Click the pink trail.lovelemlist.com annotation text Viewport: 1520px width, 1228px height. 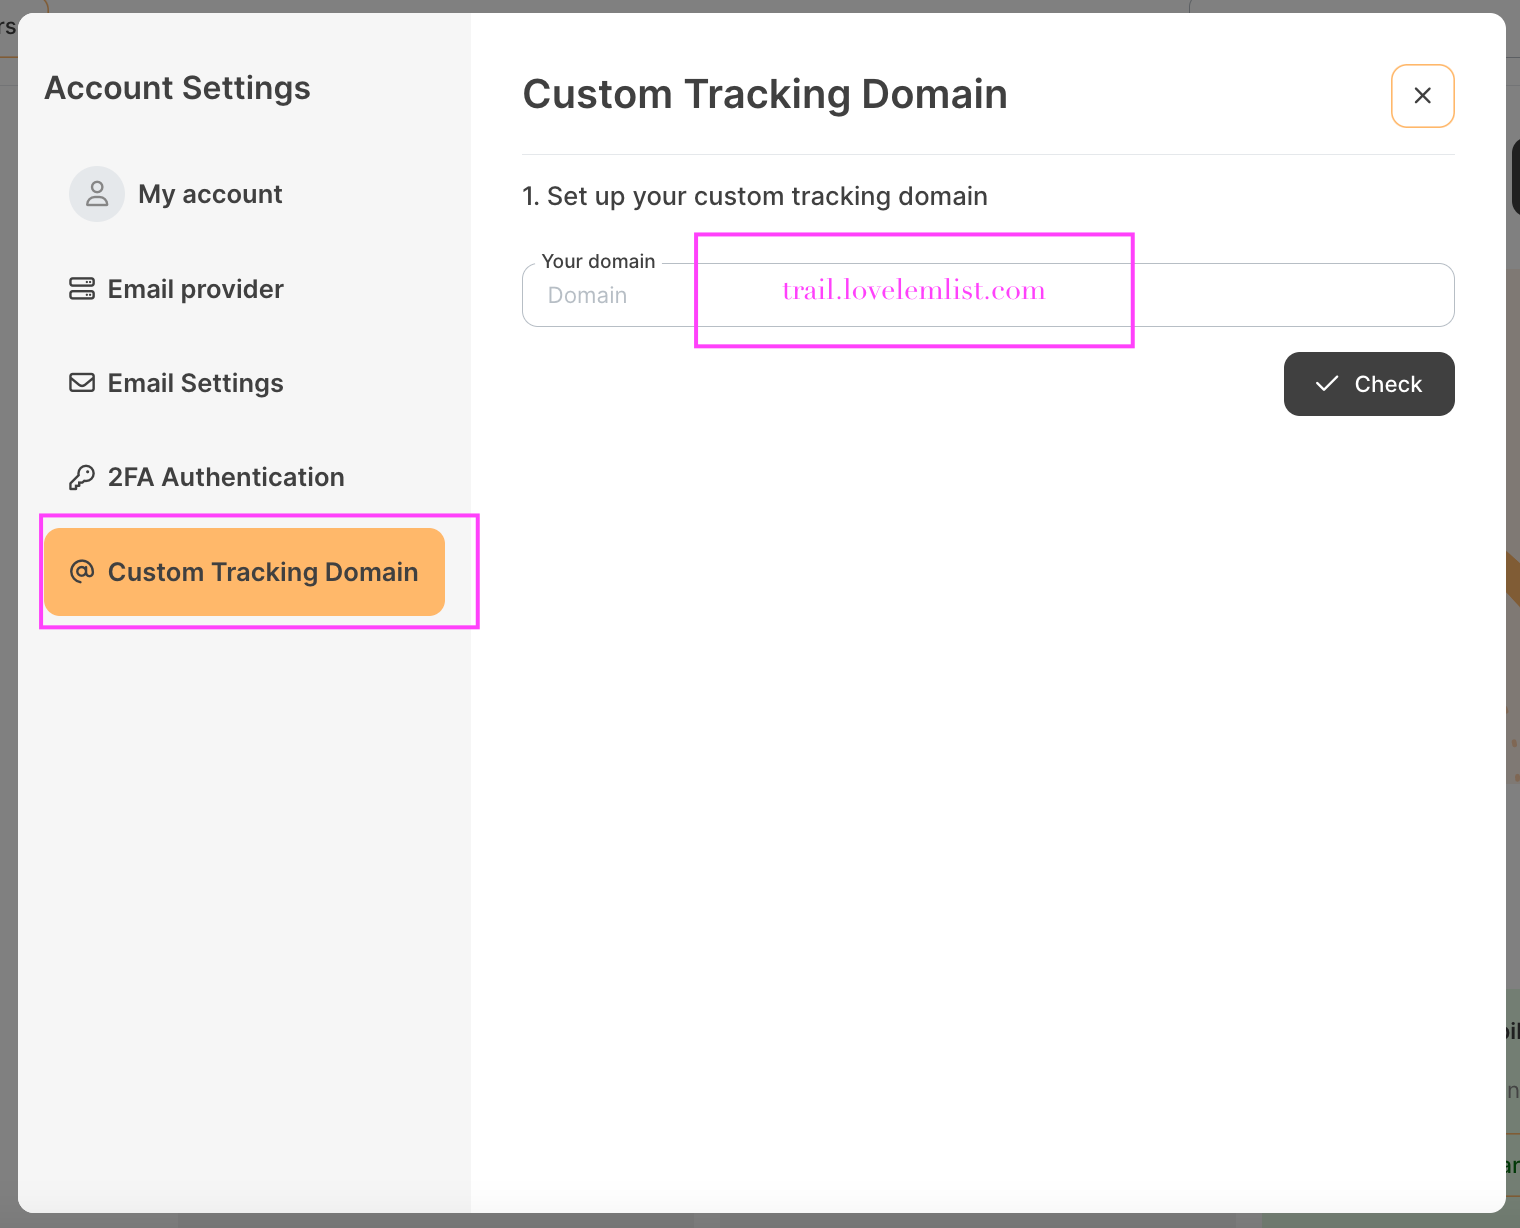[x=913, y=290]
